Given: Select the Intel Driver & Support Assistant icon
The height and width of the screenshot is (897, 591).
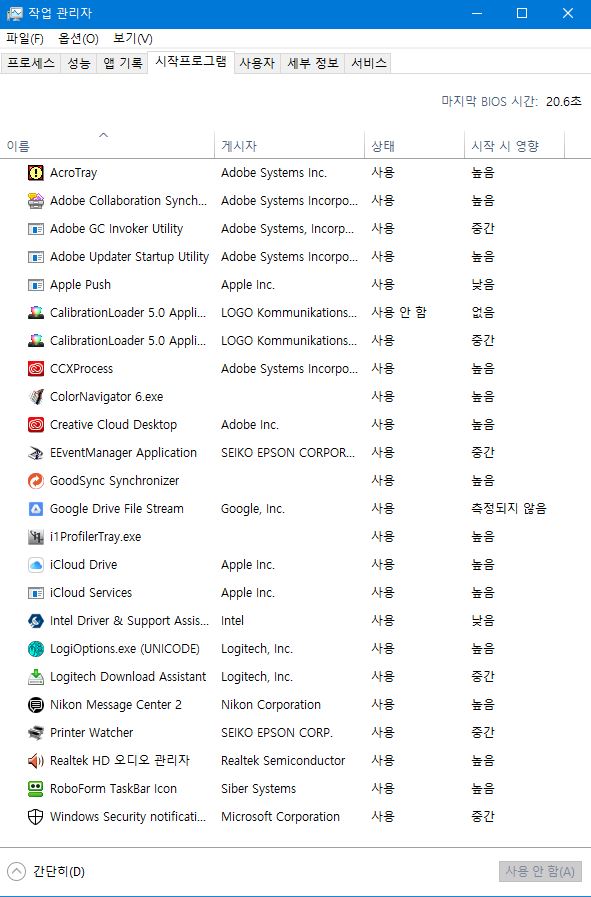Looking at the screenshot, I should point(35,621).
